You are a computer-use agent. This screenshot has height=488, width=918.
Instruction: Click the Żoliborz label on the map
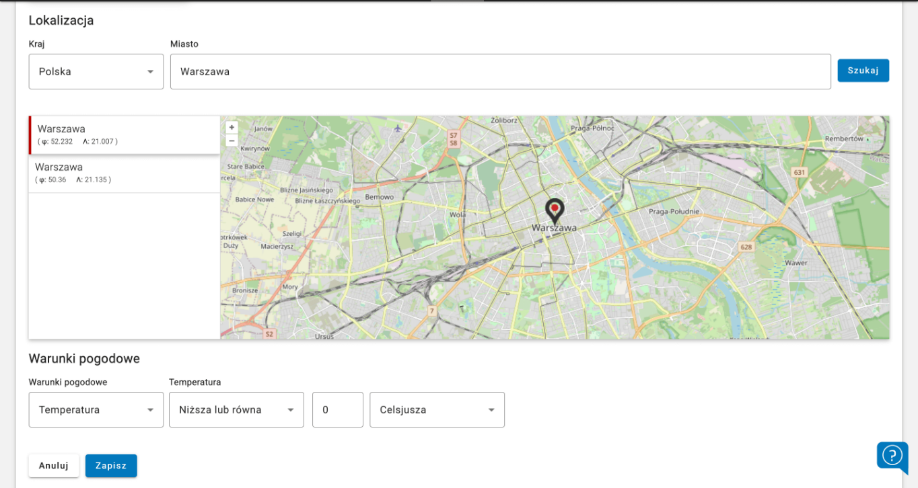pyautogui.click(x=504, y=120)
